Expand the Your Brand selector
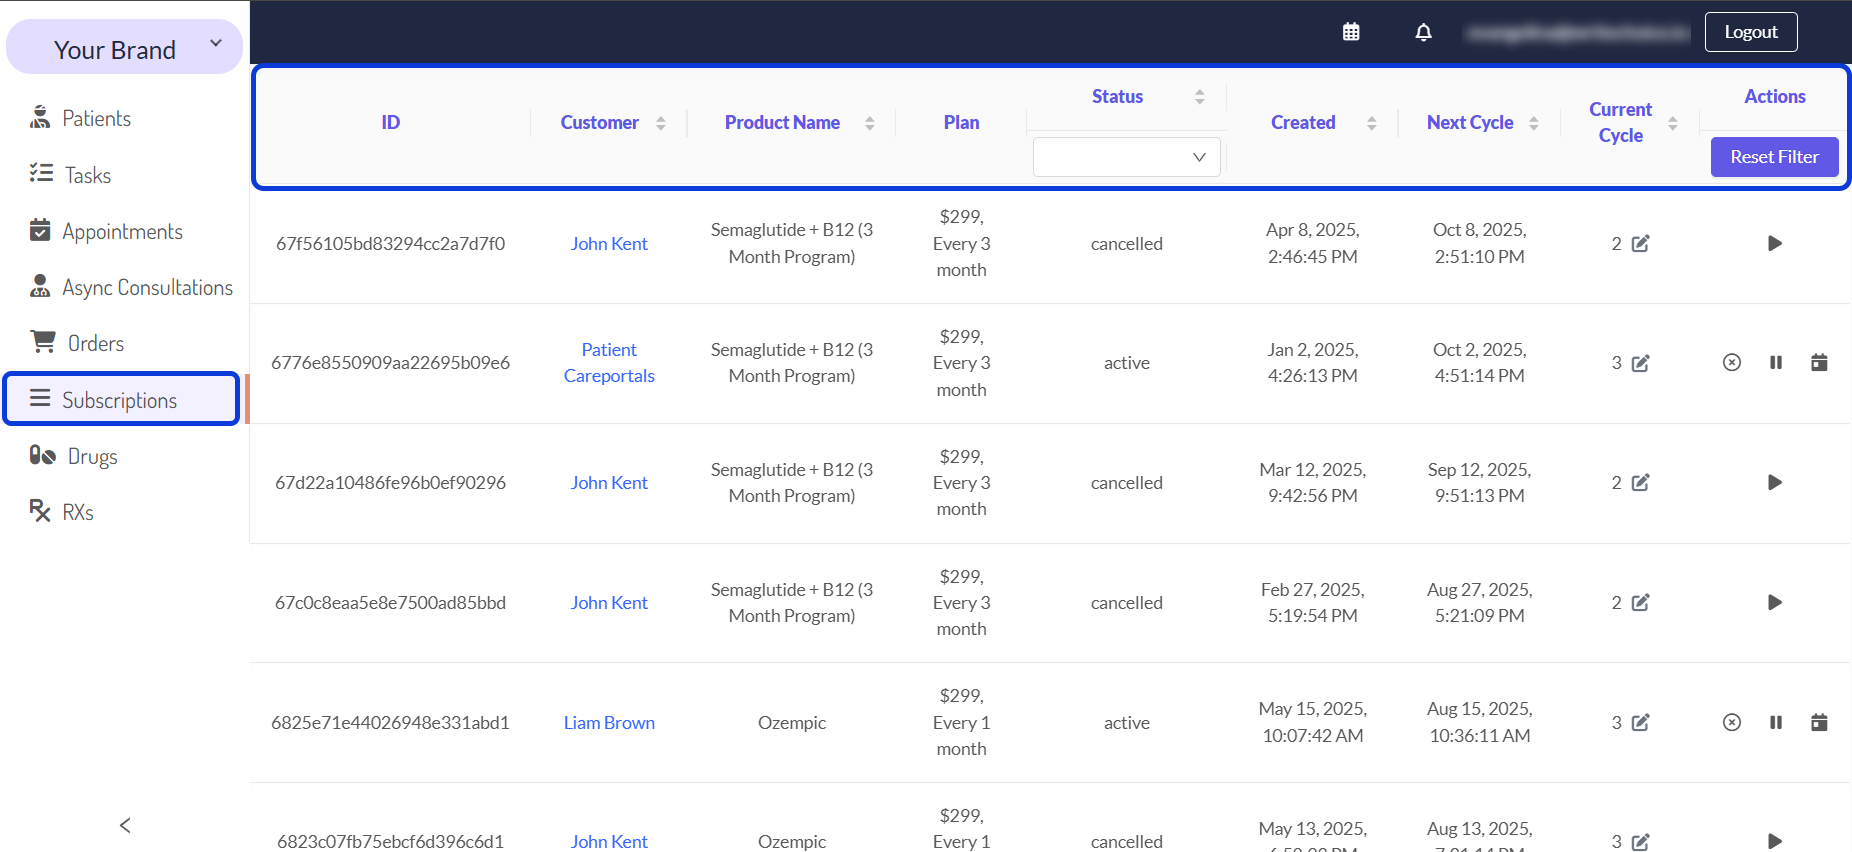 (124, 47)
